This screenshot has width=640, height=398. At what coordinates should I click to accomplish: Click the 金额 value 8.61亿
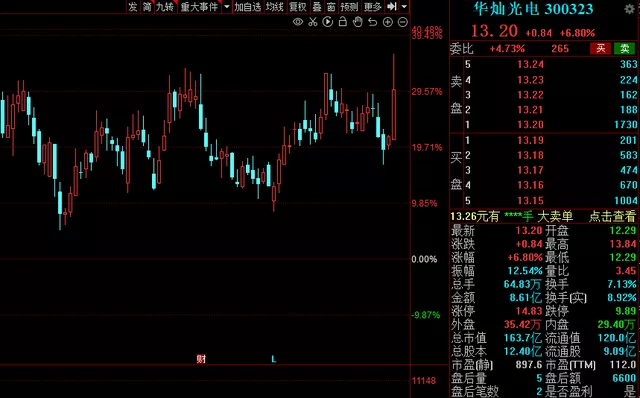coord(526,298)
